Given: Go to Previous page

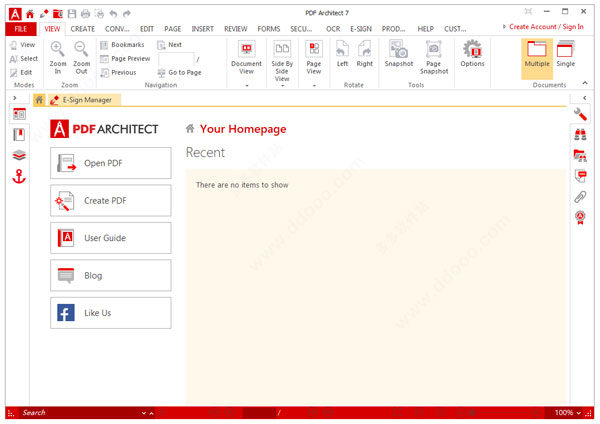Looking at the screenshot, I should 118,72.
